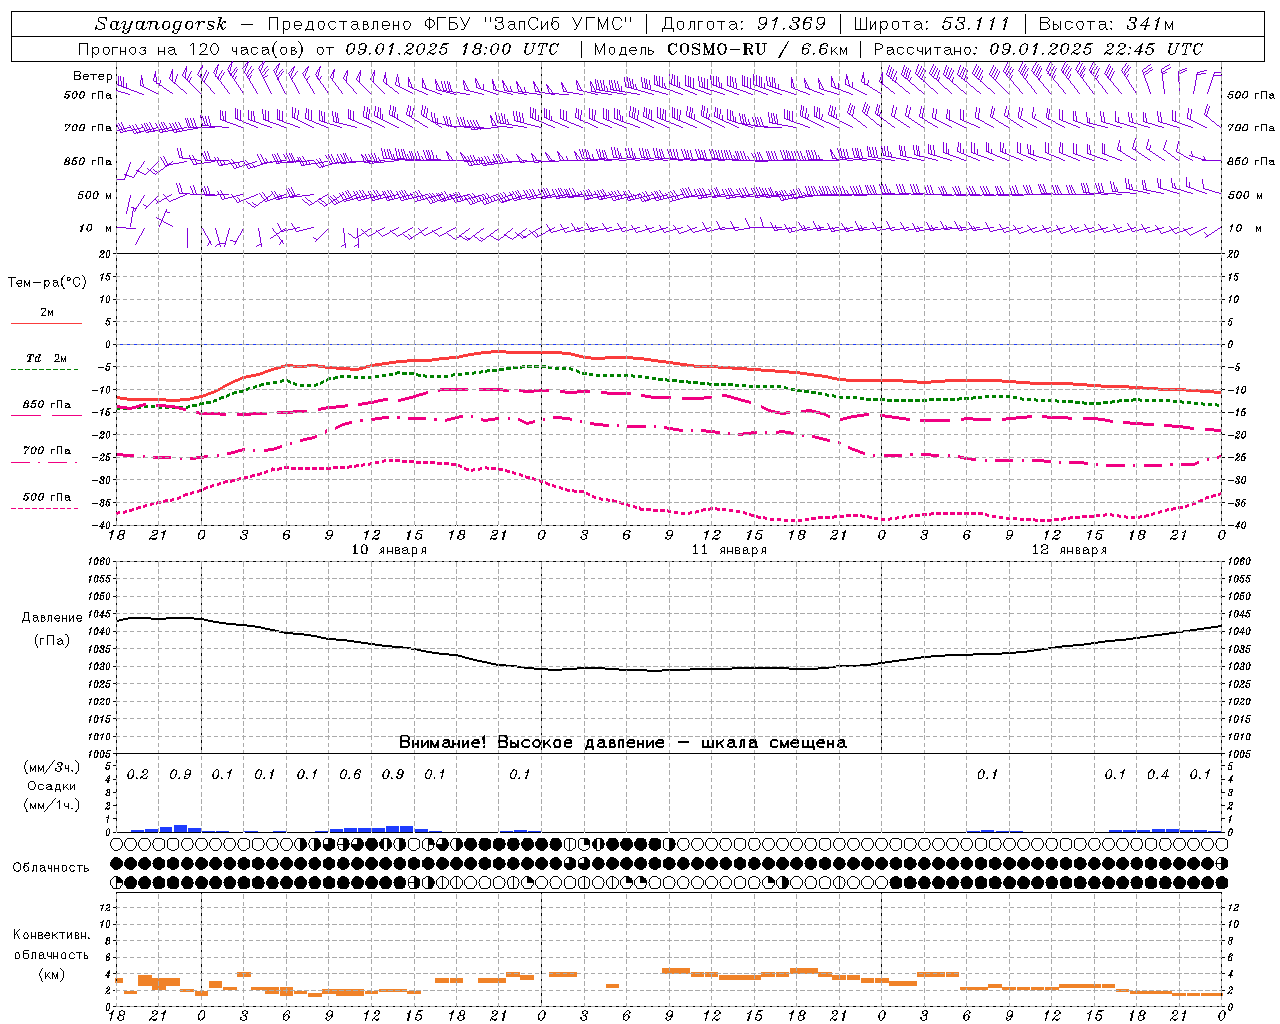The height and width of the screenshot is (1024, 1280).
Task: Click the (км) unit label under convective cloudiness
Action: [x=51, y=974]
